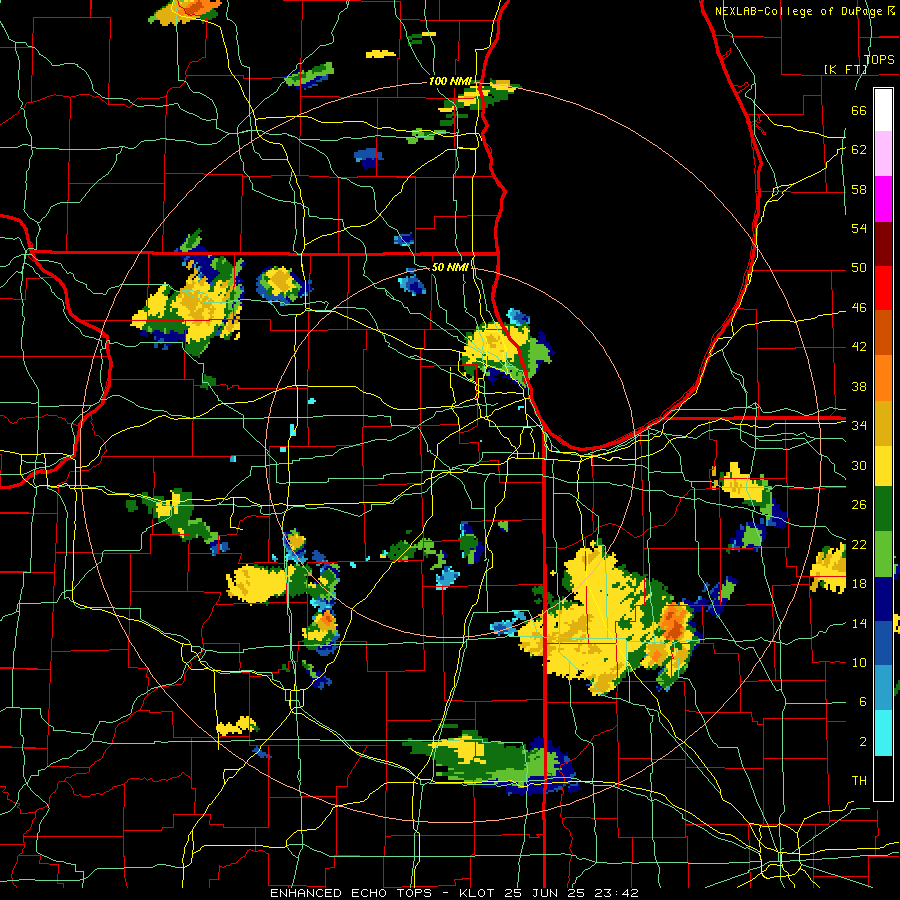Click the "26" legend value
Screen dimensions: 900x900
[859, 505]
